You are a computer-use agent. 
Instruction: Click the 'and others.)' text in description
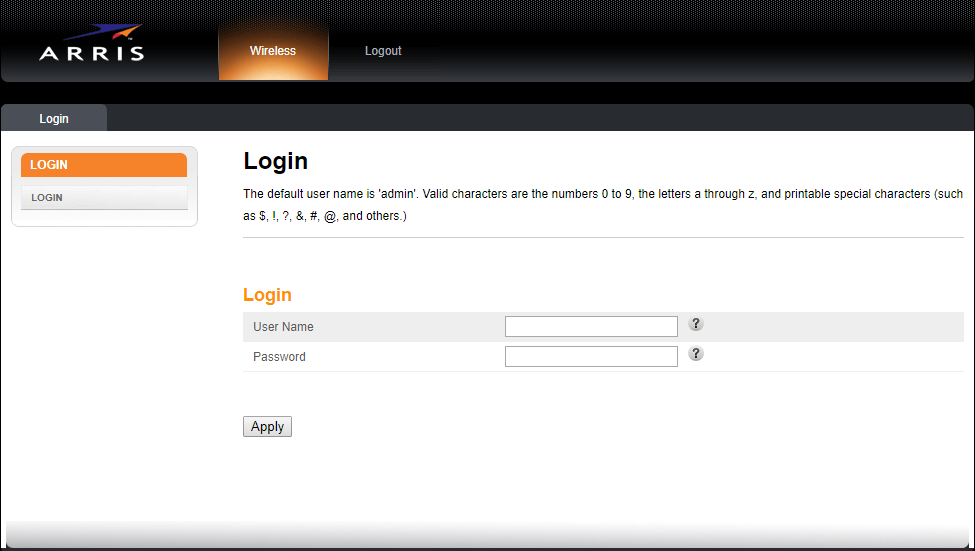pos(374,216)
